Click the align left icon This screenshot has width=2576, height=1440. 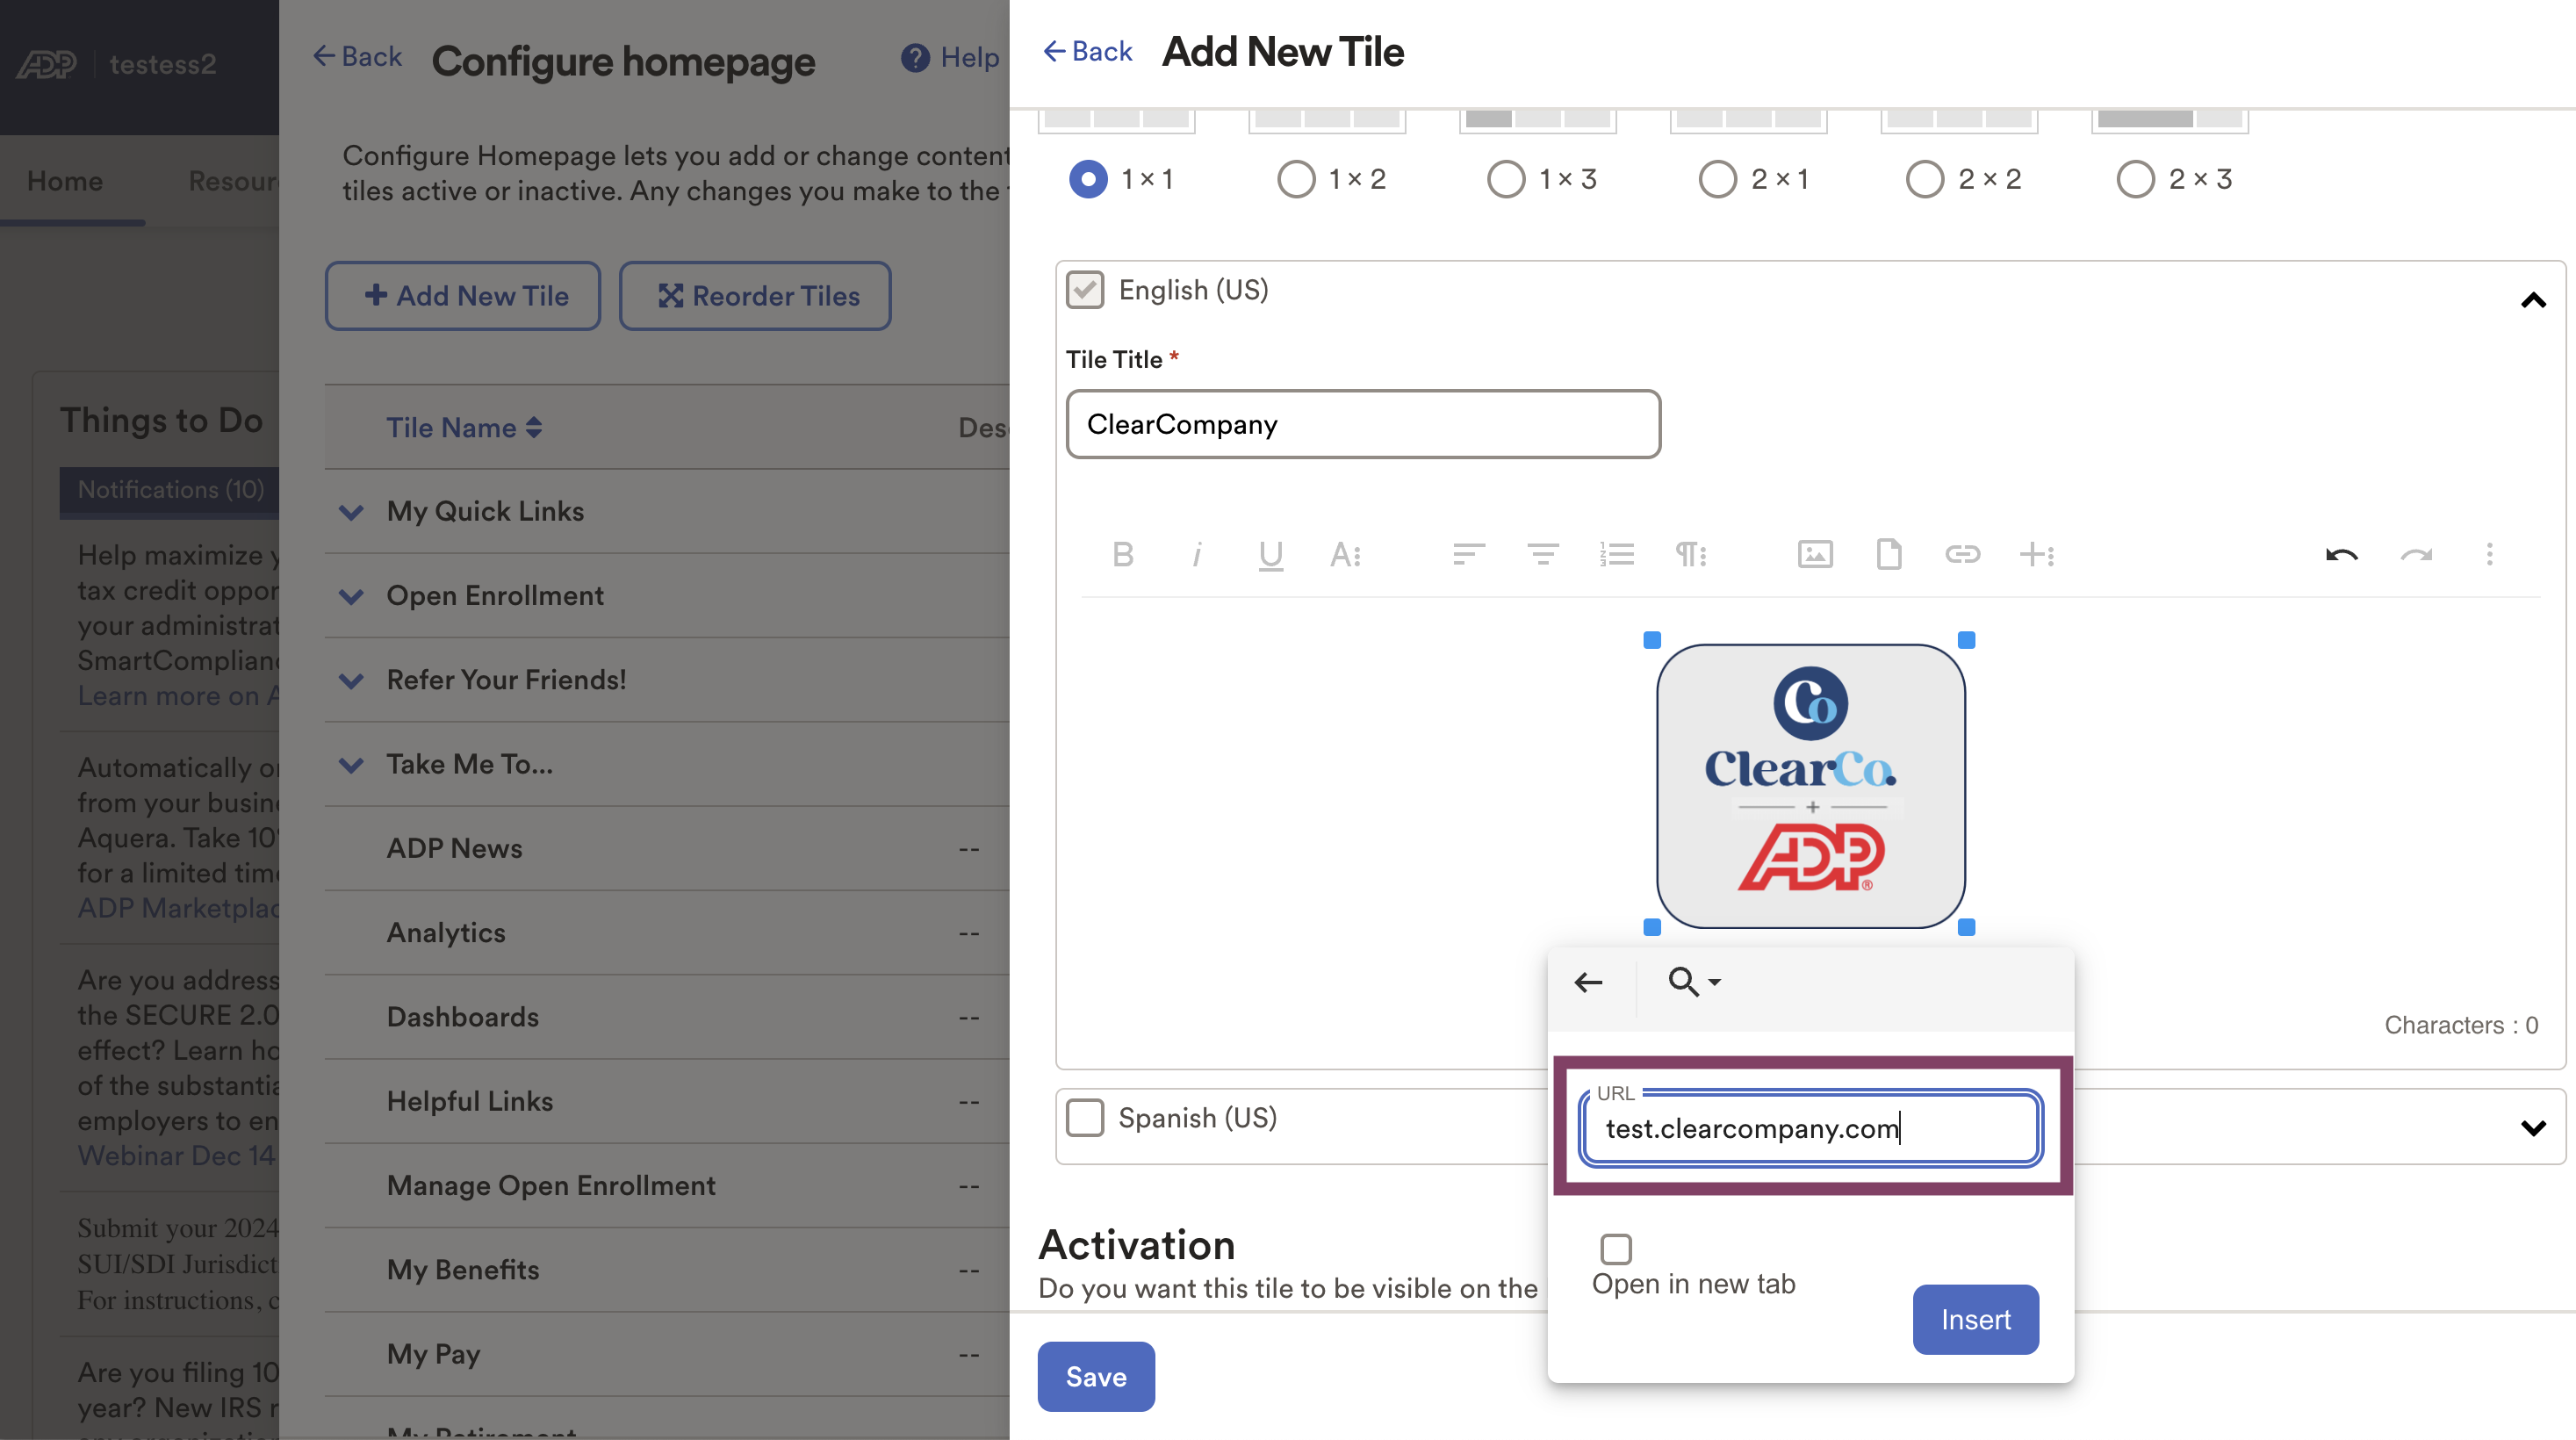tap(1468, 554)
